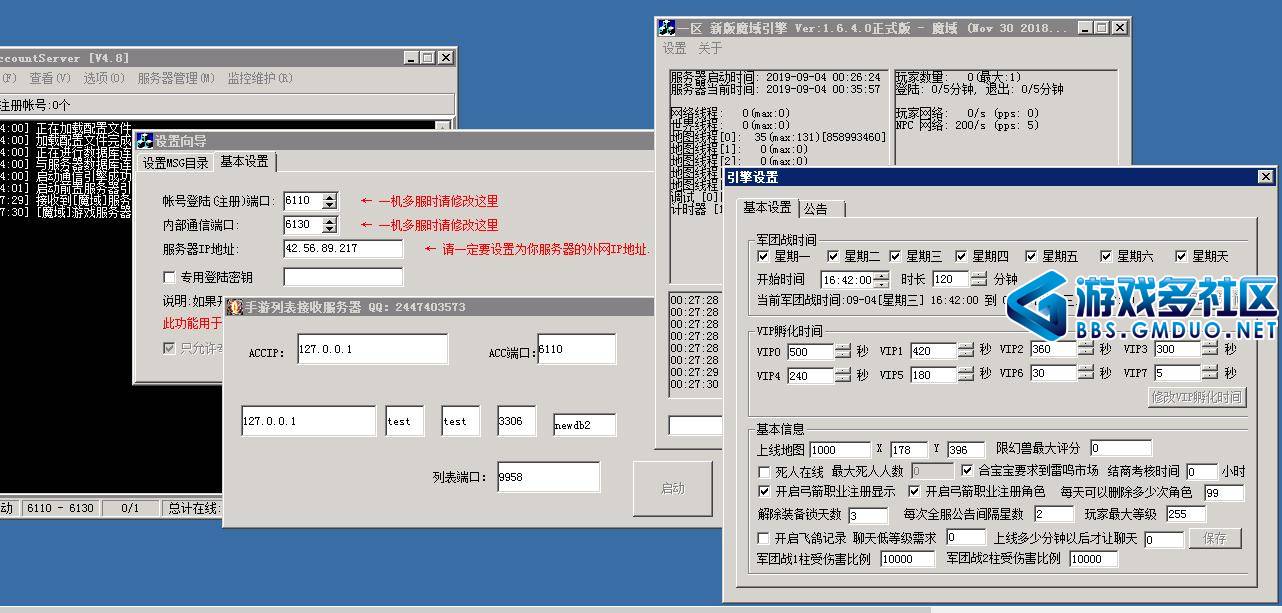Click the 修改VIP孵化时间 button

[1196, 396]
